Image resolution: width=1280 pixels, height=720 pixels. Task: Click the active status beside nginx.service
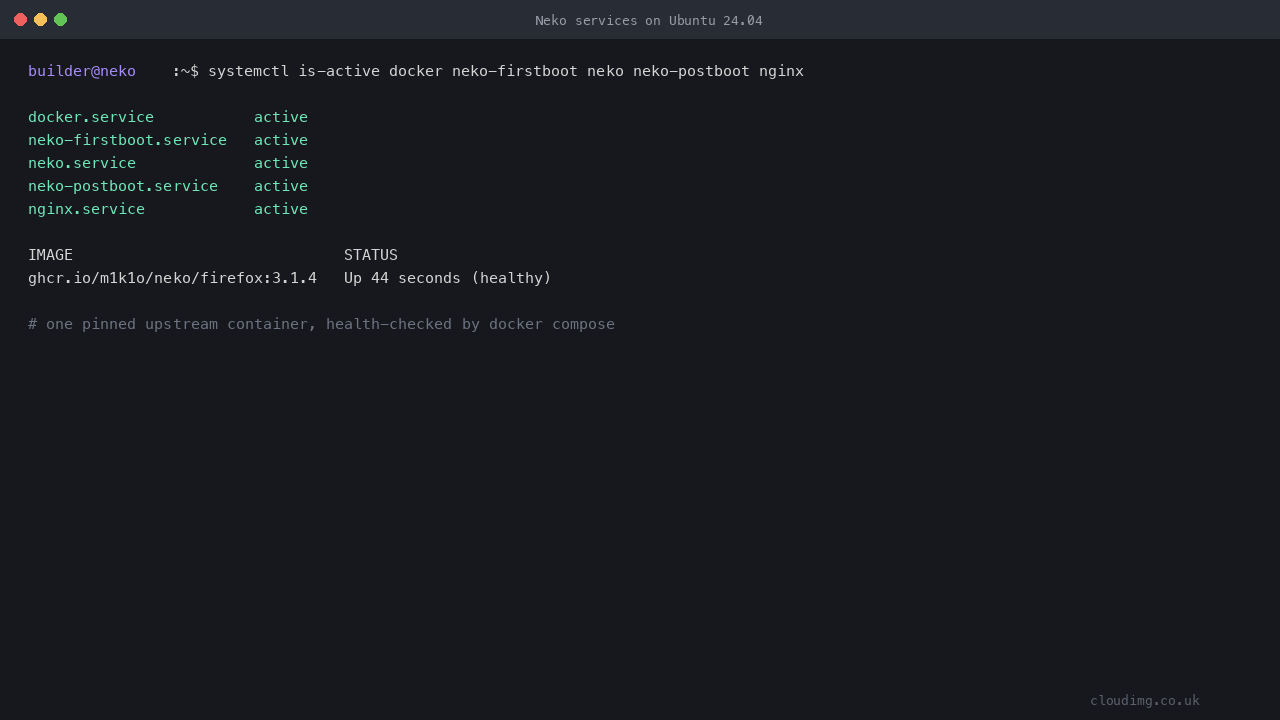pyautogui.click(x=281, y=209)
